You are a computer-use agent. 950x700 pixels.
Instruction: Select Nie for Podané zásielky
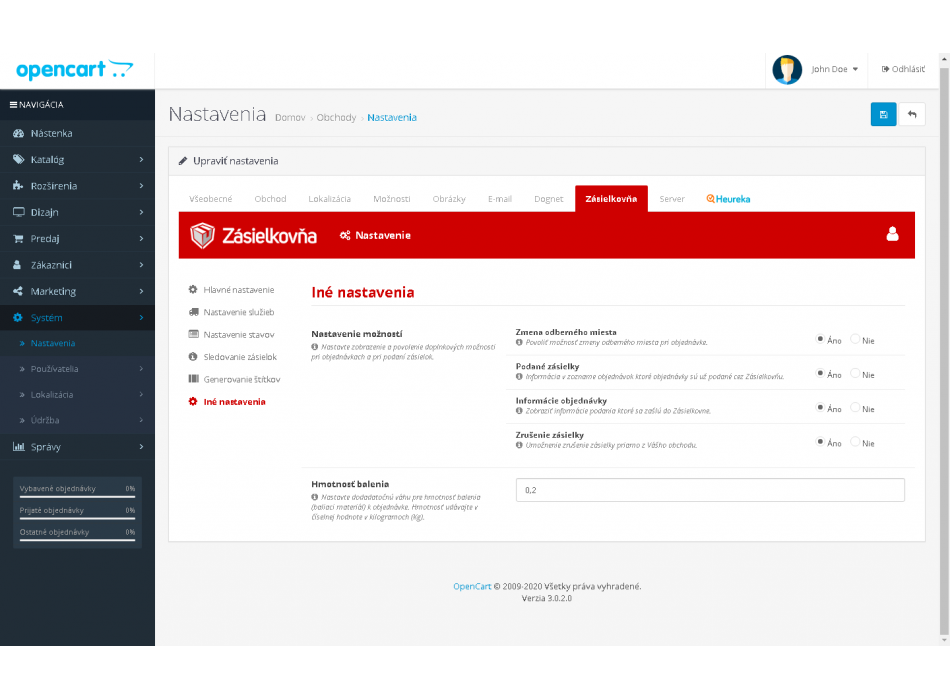(x=855, y=373)
